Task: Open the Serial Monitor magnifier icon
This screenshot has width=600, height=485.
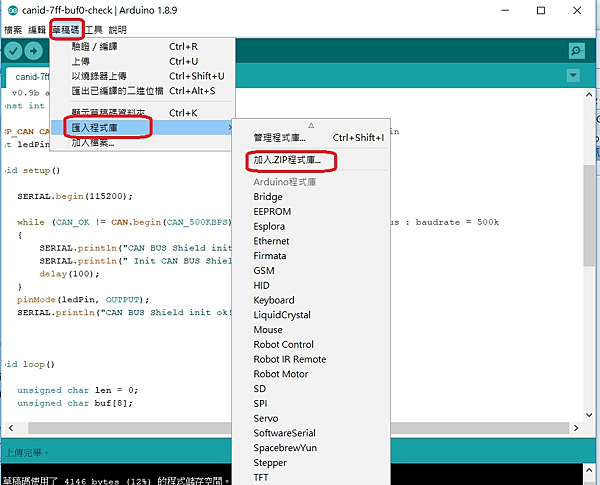Action: pos(576,51)
